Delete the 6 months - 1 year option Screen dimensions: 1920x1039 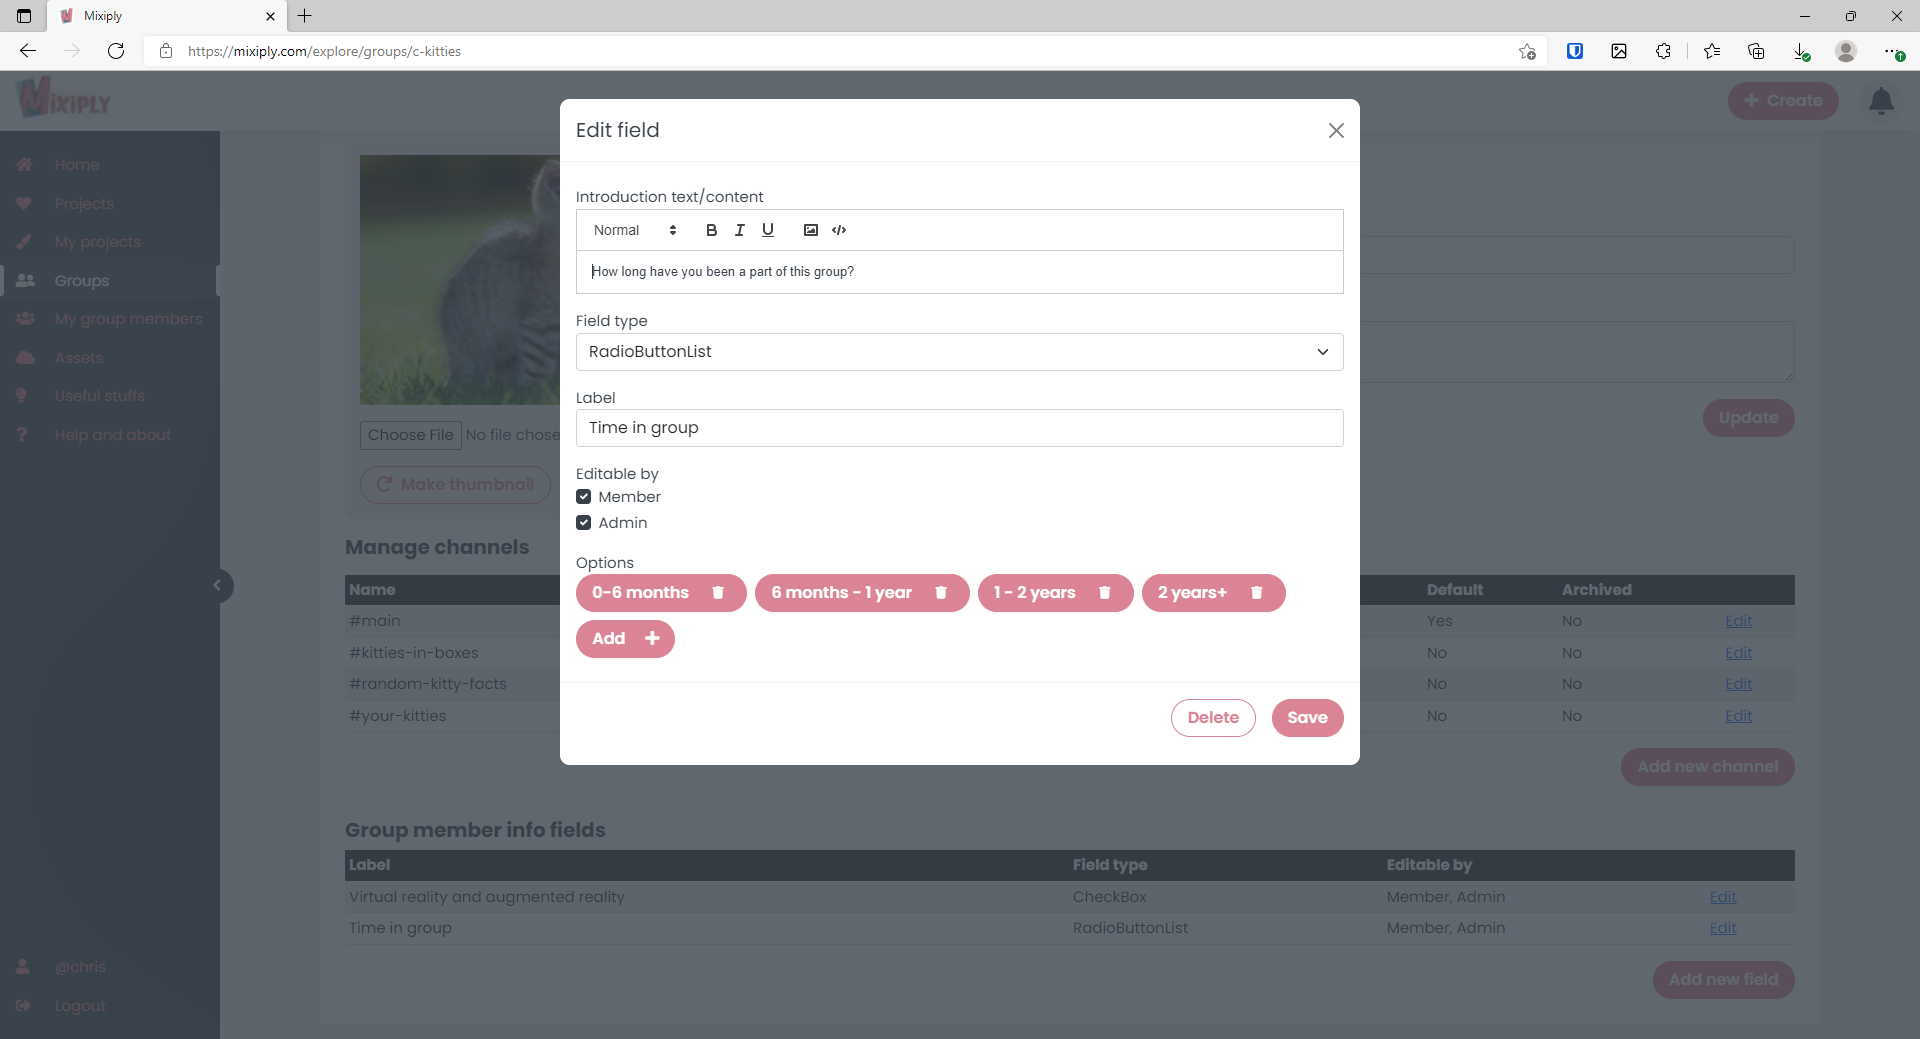941,593
